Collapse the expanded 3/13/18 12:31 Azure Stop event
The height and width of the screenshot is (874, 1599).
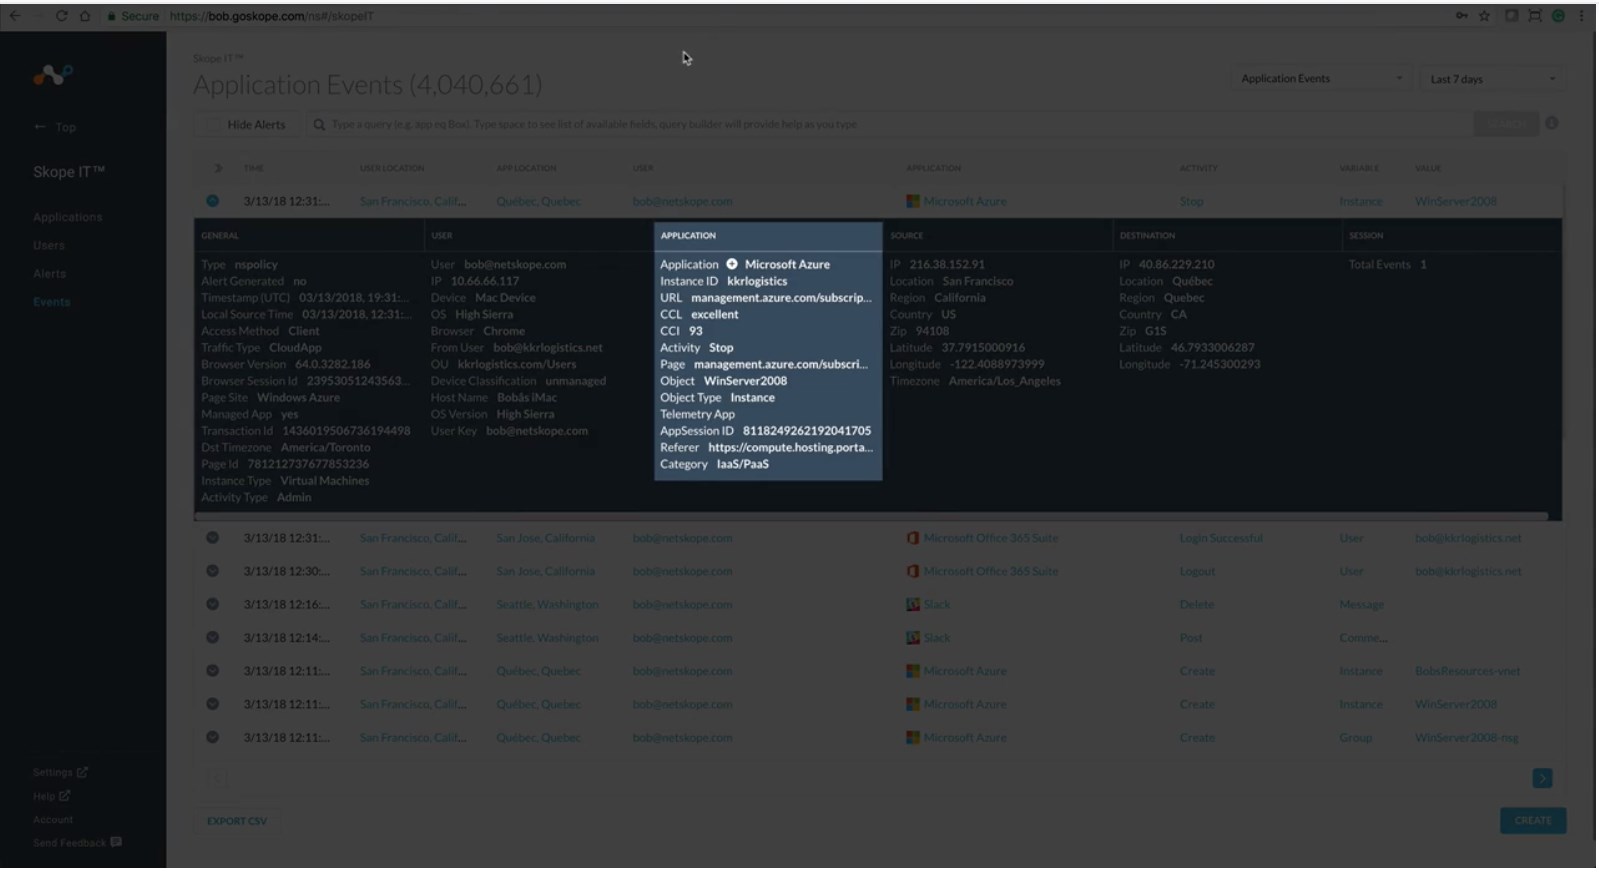[212, 201]
